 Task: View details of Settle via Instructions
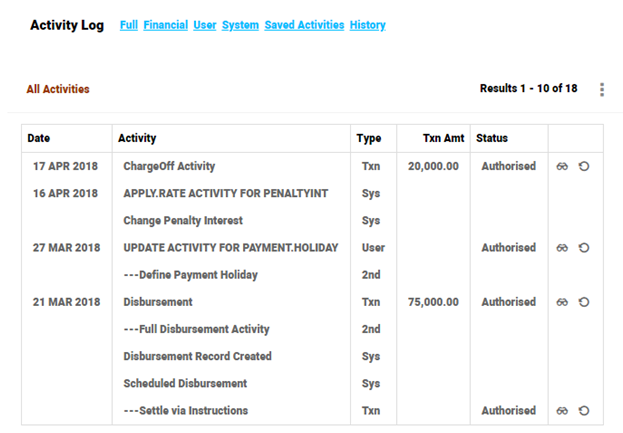pyautogui.click(x=563, y=410)
